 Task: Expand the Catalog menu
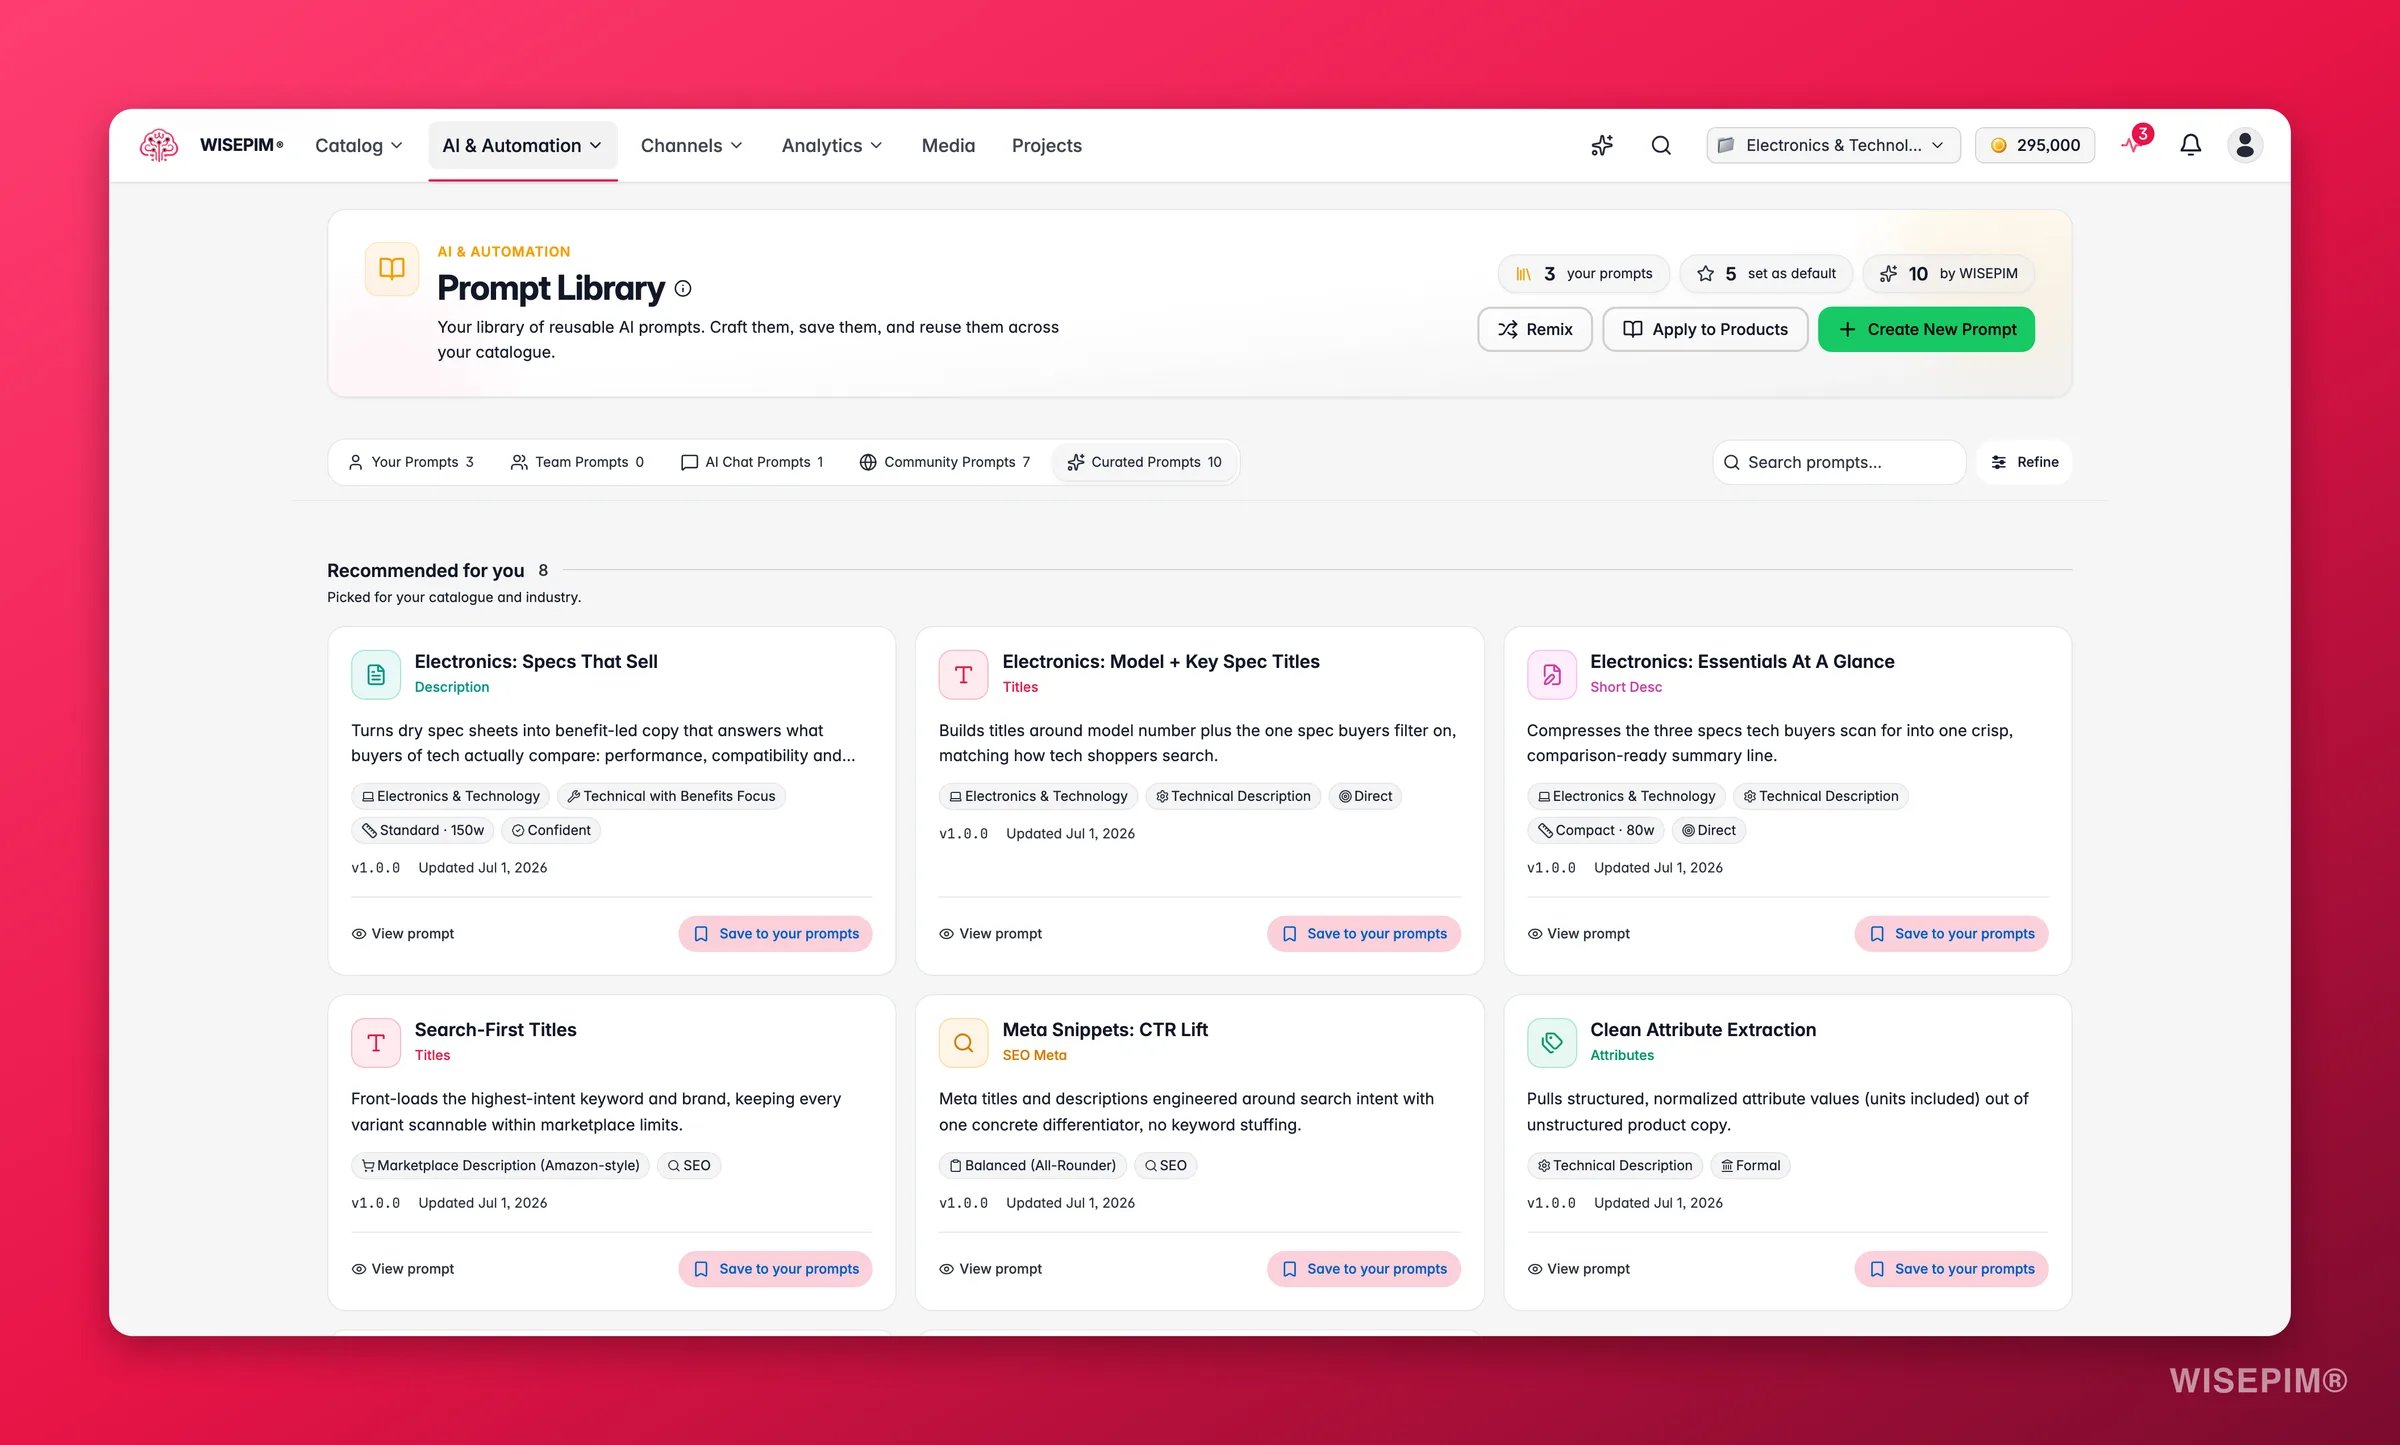tap(359, 145)
